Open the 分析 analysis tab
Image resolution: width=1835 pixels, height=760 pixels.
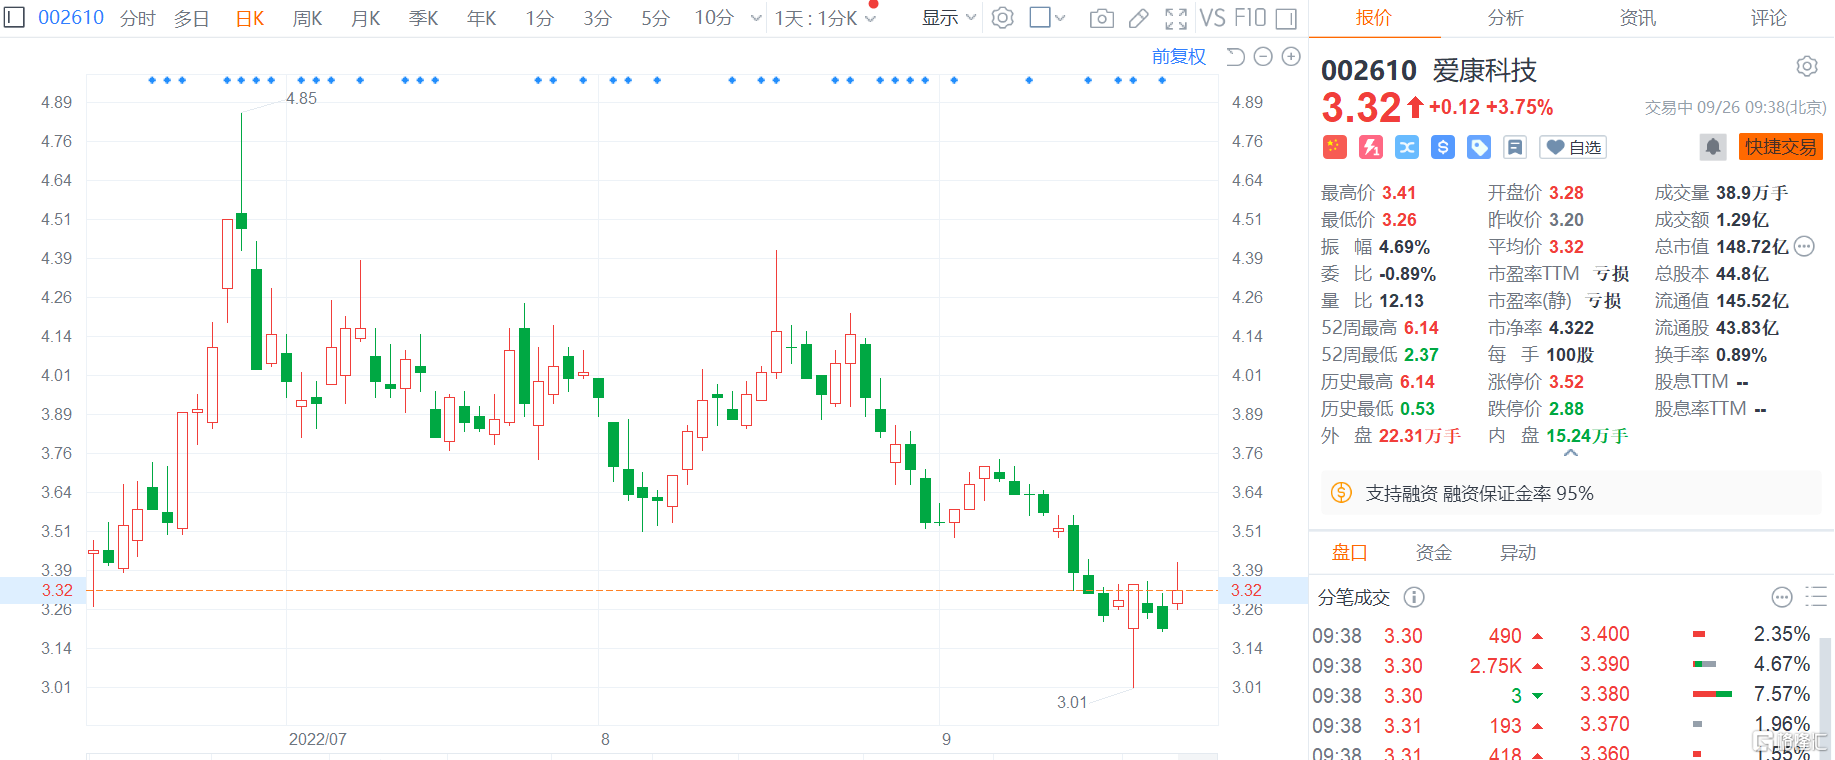click(1505, 18)
